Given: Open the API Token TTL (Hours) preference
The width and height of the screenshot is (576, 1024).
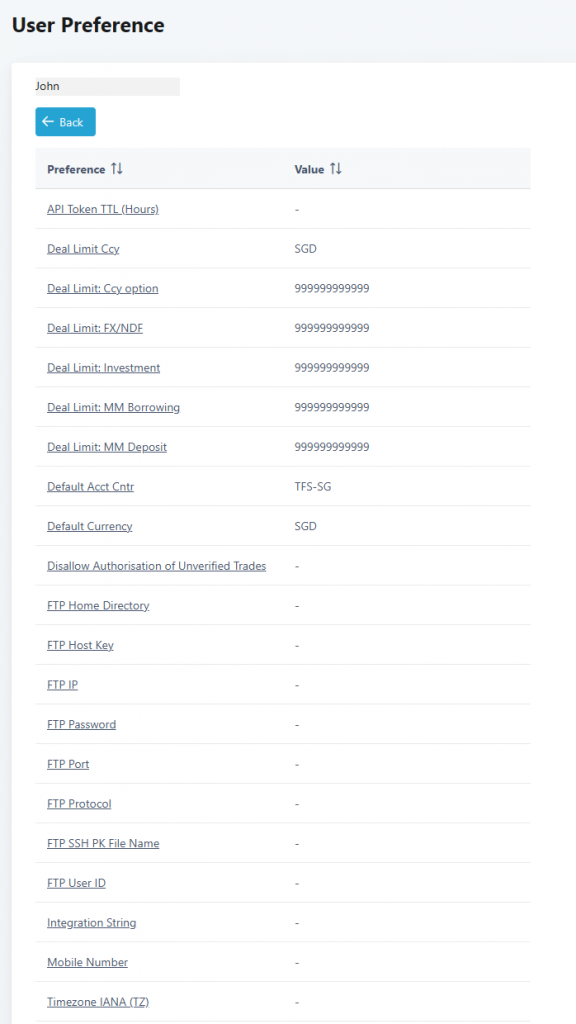Looking at the screenshot, I should (103, 209).
